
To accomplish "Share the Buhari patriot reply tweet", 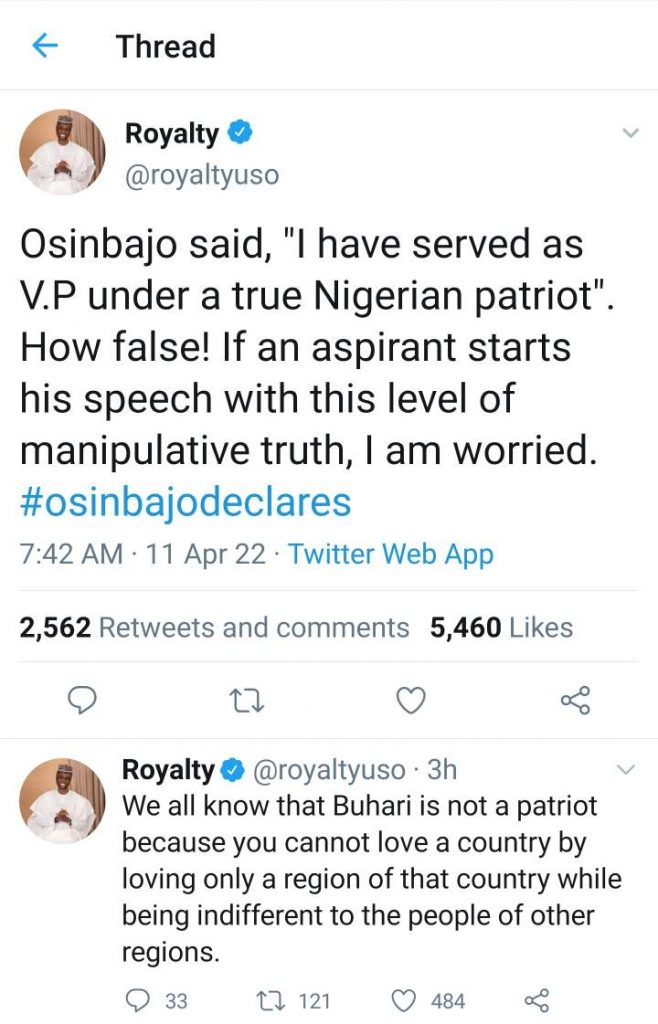I will 536,1000.
